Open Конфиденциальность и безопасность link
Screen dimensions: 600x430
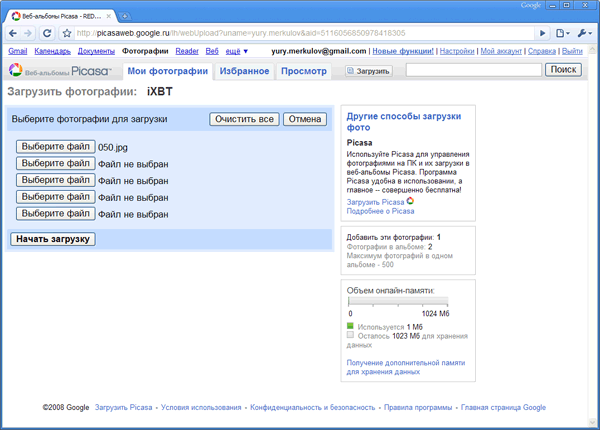point(313,407)
